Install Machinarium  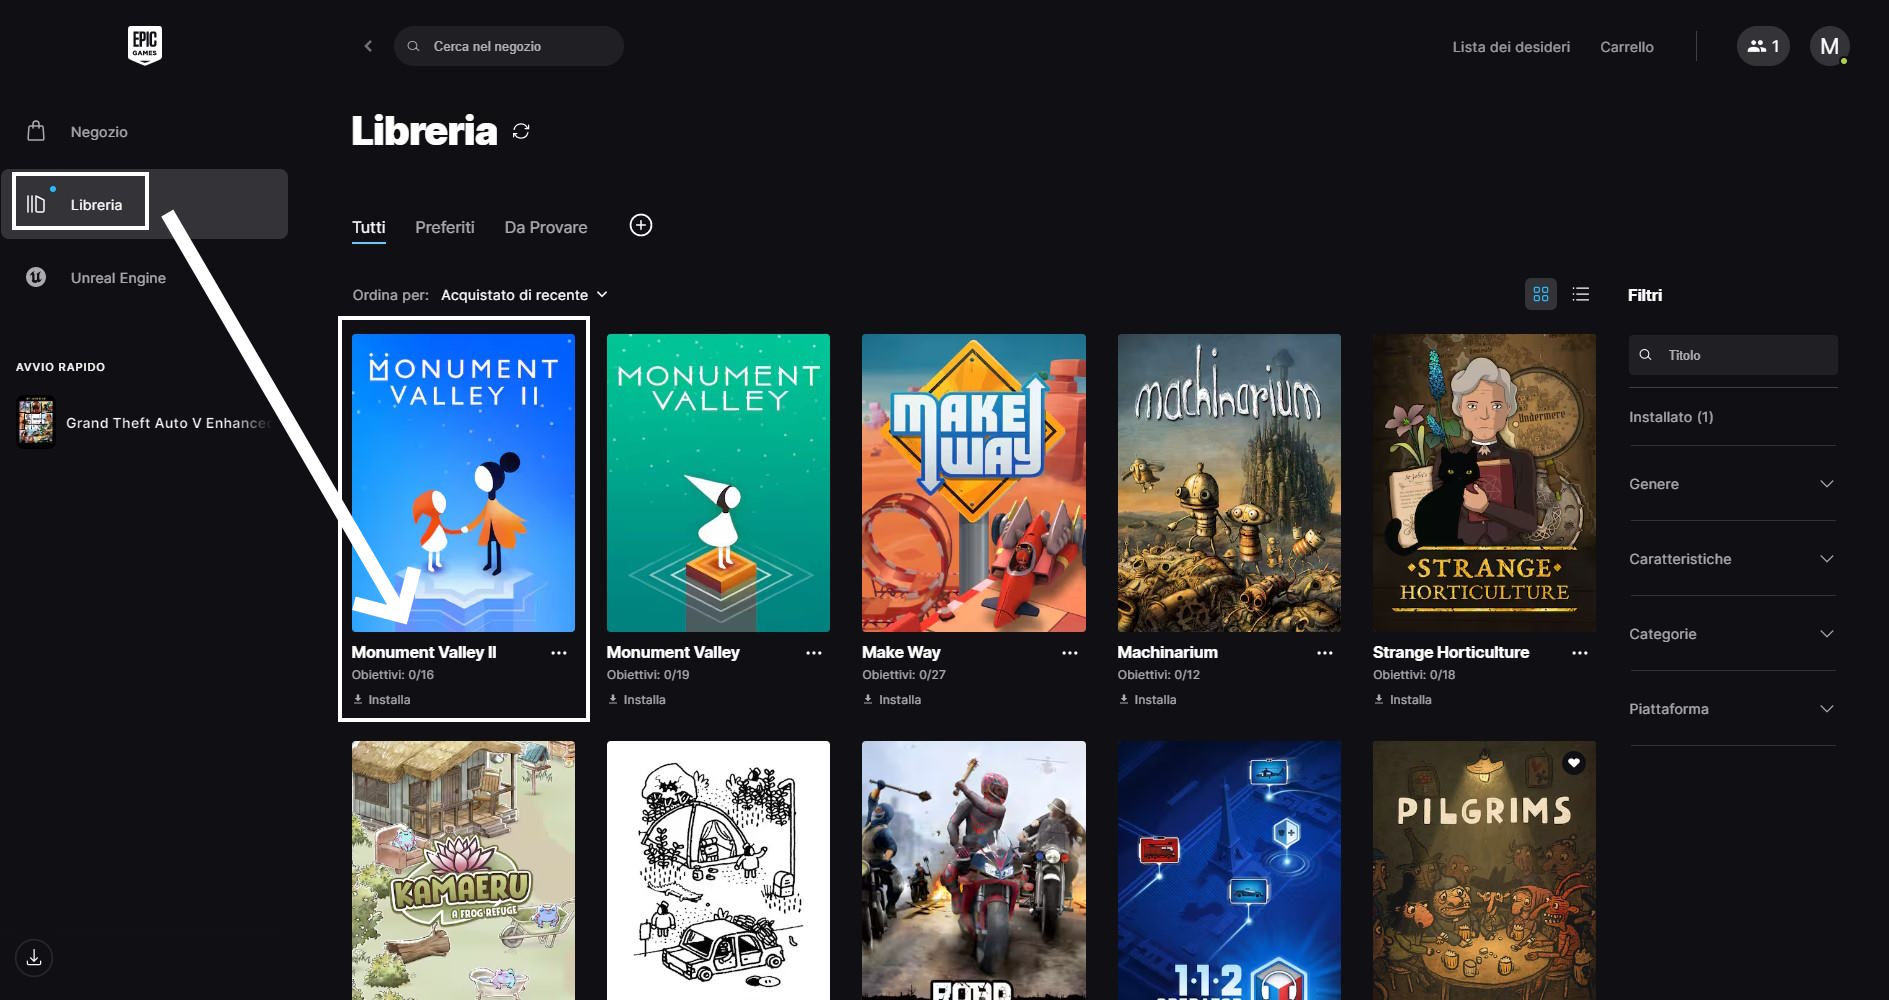[x=1147, y=700]
